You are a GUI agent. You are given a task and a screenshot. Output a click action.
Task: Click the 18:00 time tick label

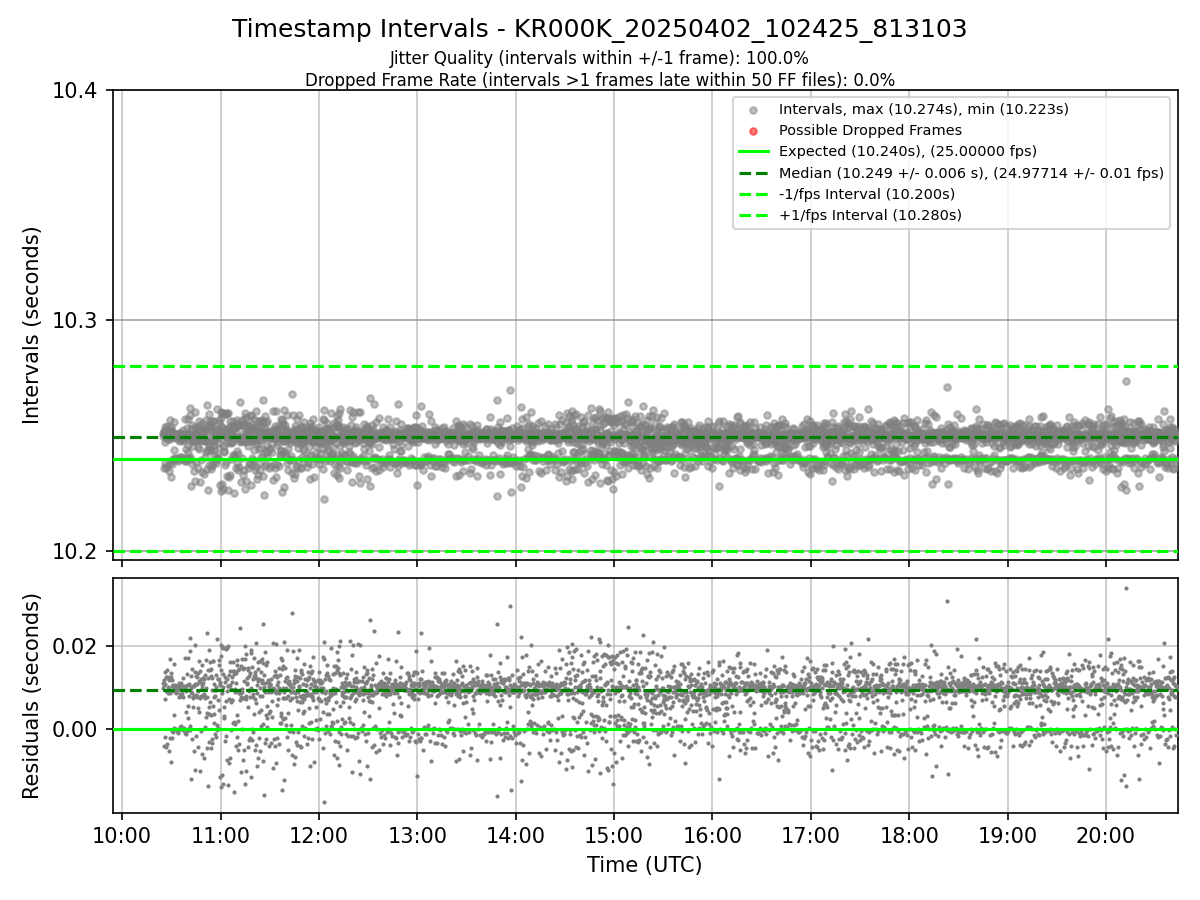(x=909, y=836)
